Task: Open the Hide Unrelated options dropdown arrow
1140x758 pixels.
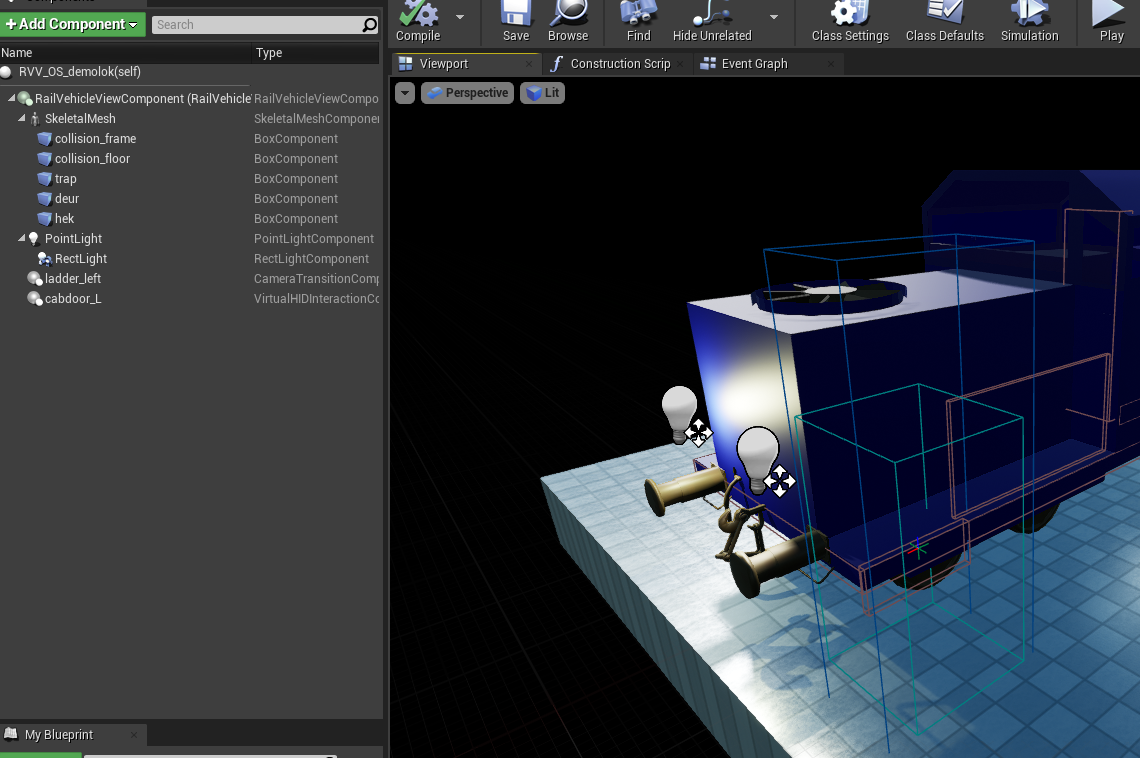Action: click(773, 17)
